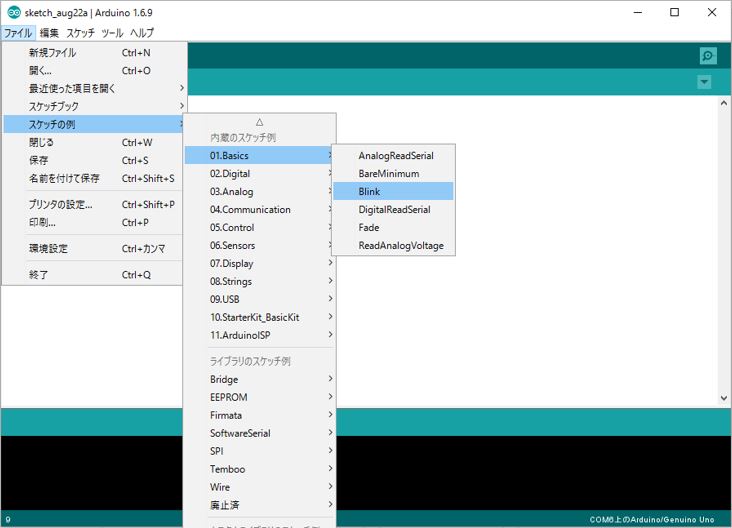Image resolution: width=732 pixels, height=528 pixels.
Task: Choose 開く... from the file menu
Action: [93, 70]
